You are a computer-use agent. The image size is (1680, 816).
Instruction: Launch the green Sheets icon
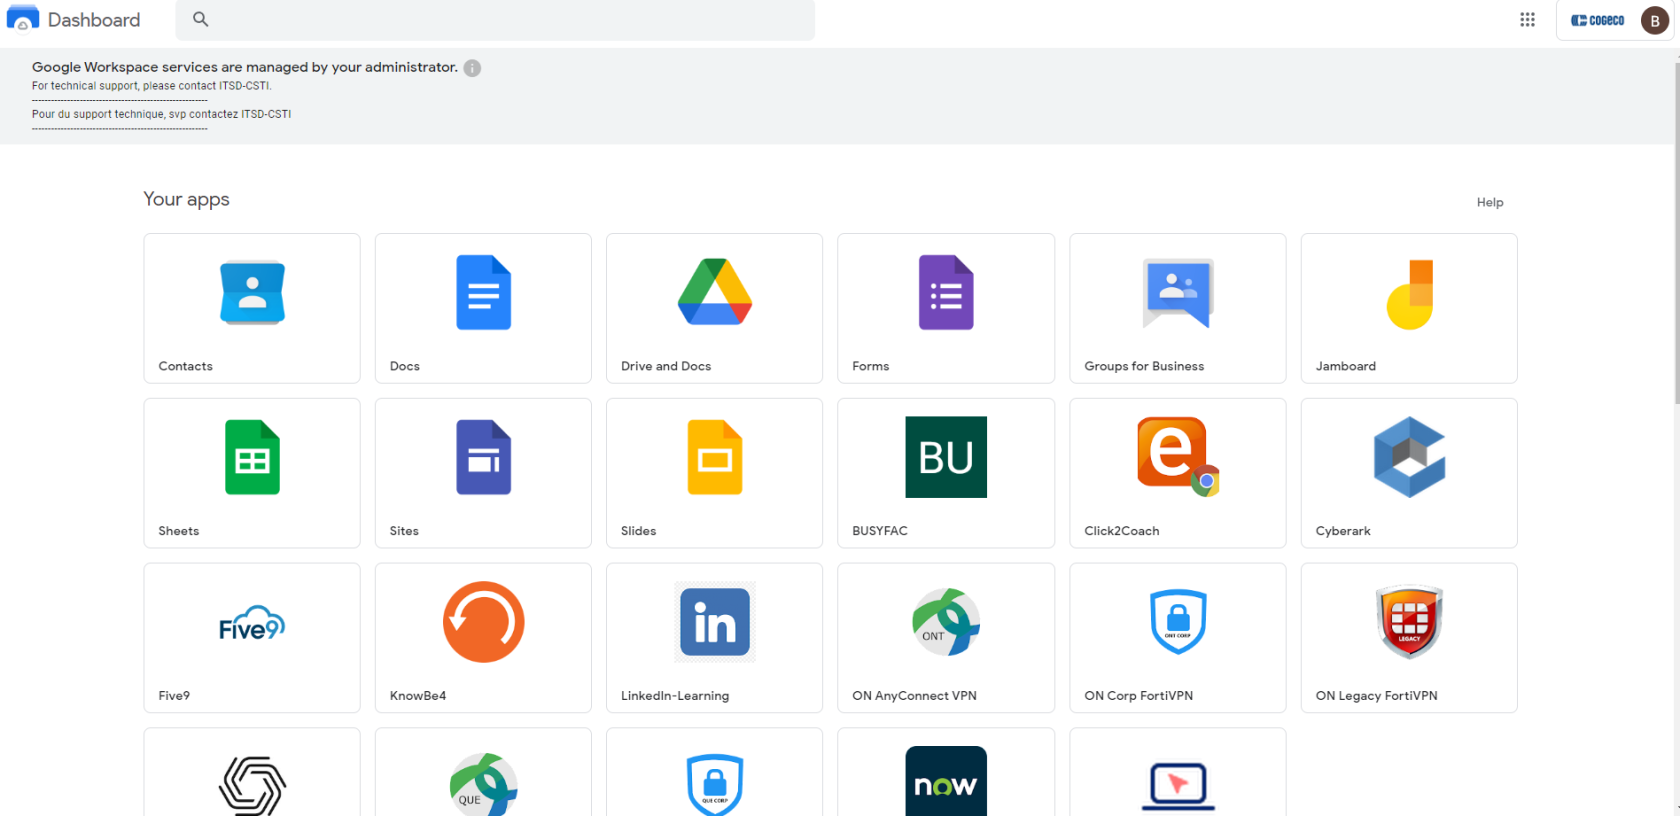pos(252,457)
